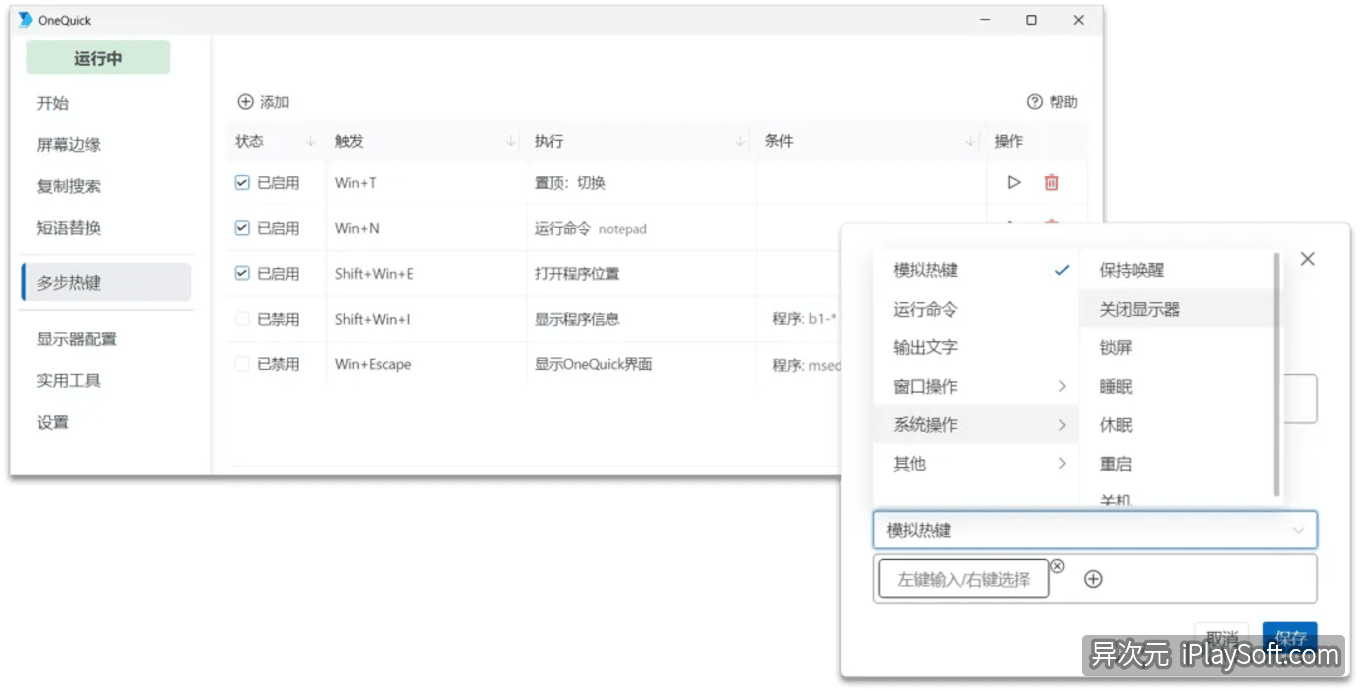Image resolution: width=1360 pixels, height=691 pixels.
Task: Click the 添加 plus icon to add a rule
Action: click(x=245, y=101)
